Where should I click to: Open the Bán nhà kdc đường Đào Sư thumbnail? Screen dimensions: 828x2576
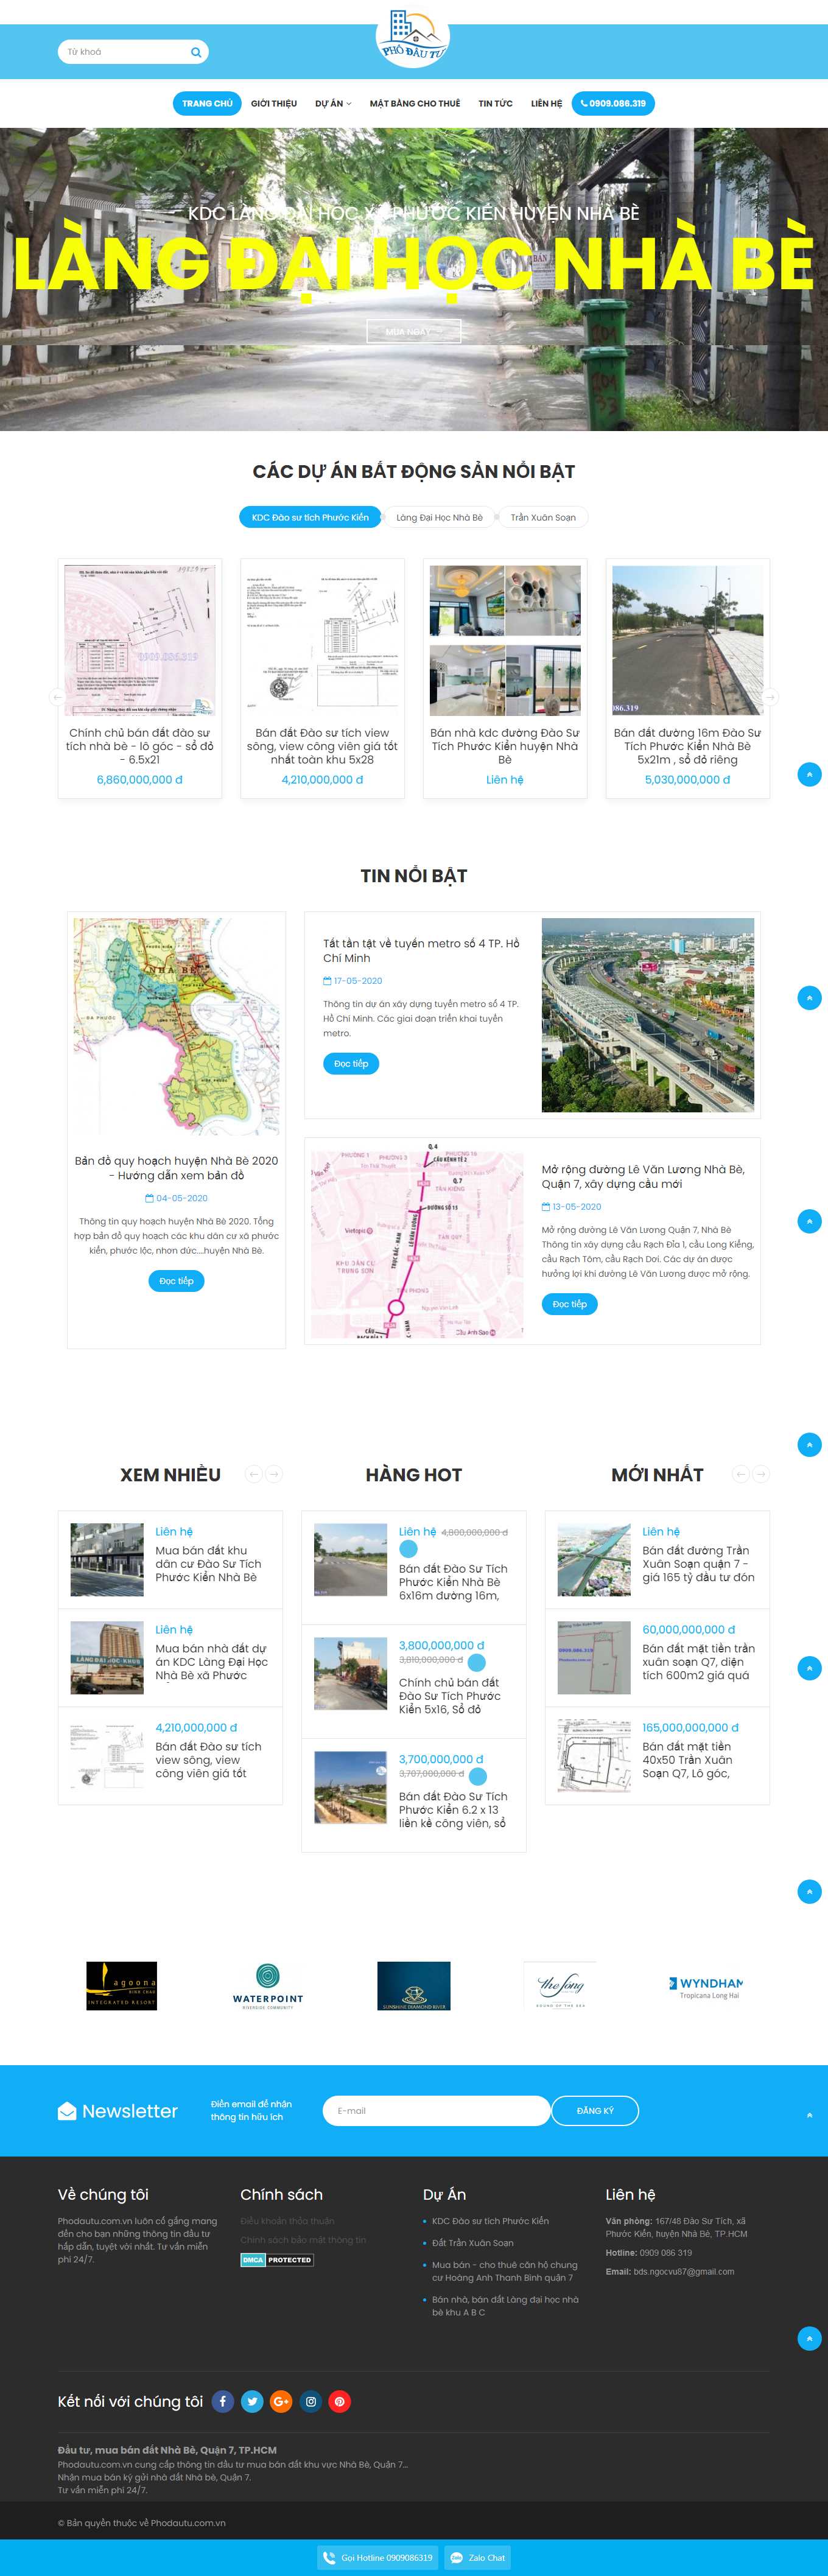[505, 640]
